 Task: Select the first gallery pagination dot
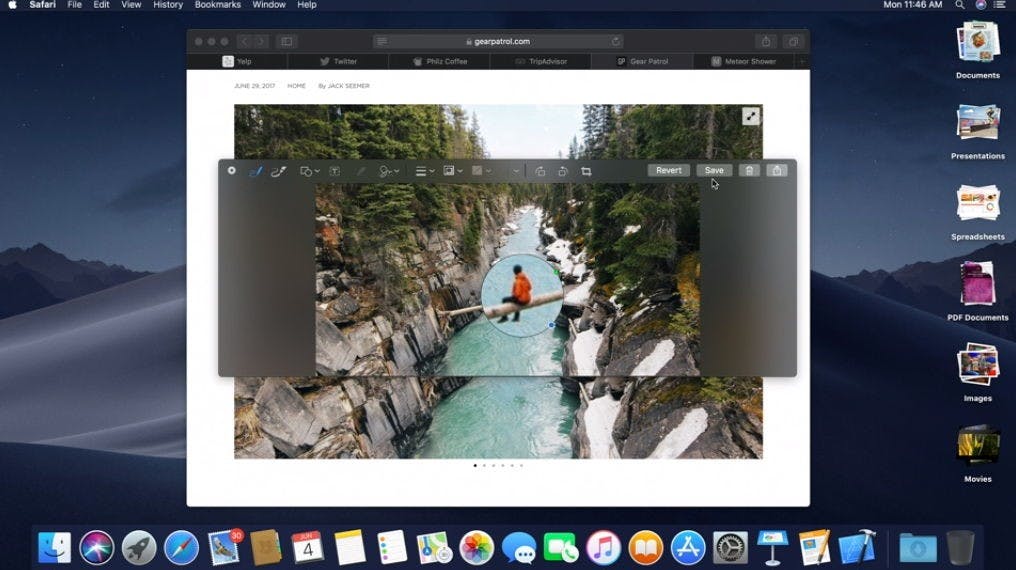tap(475, 465)
